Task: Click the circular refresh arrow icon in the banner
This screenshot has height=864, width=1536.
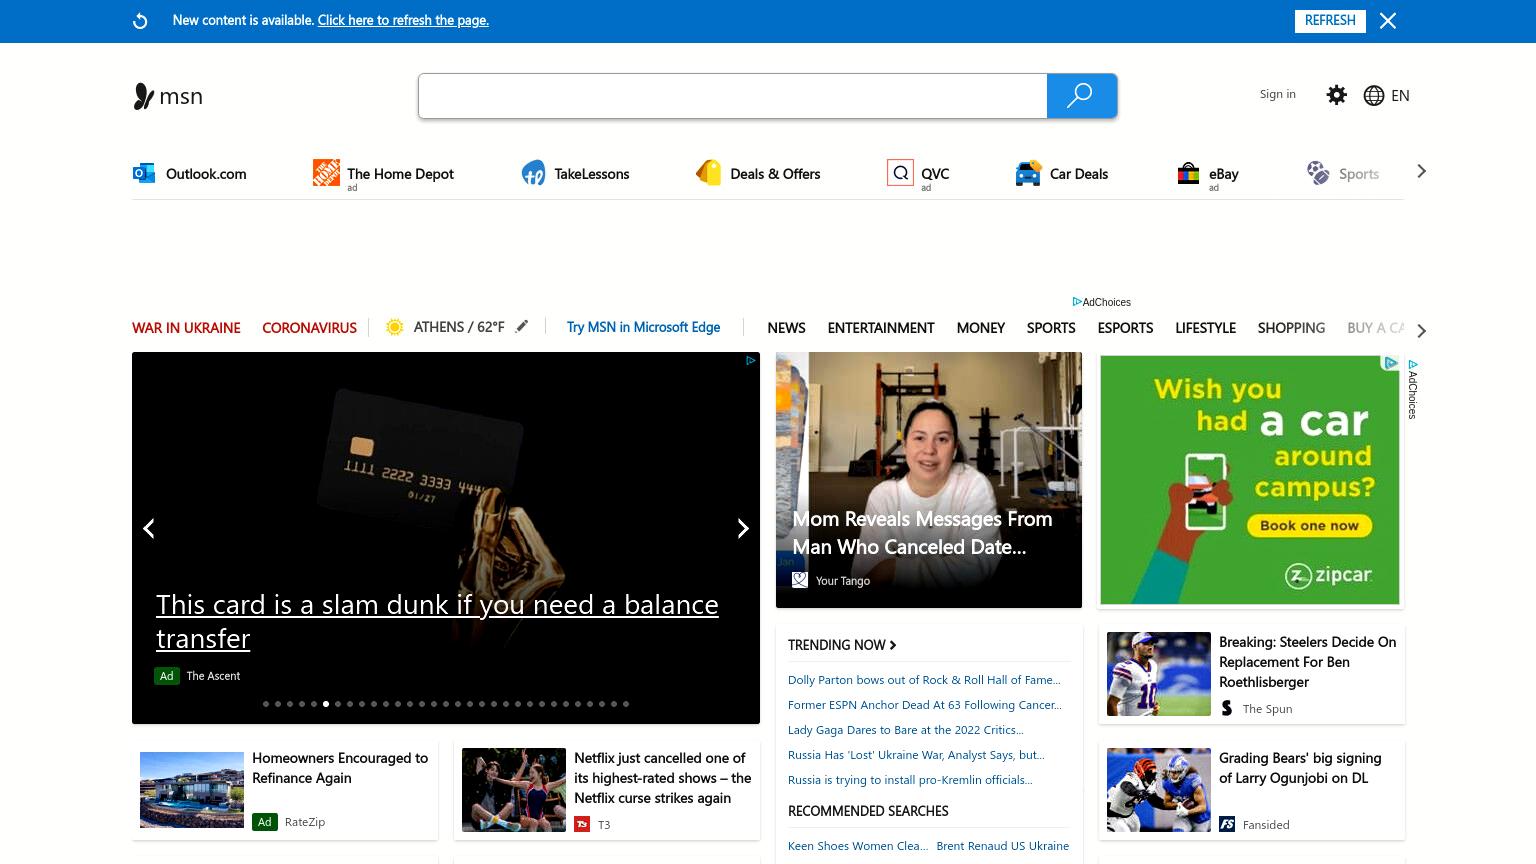Action: [140, 21]
